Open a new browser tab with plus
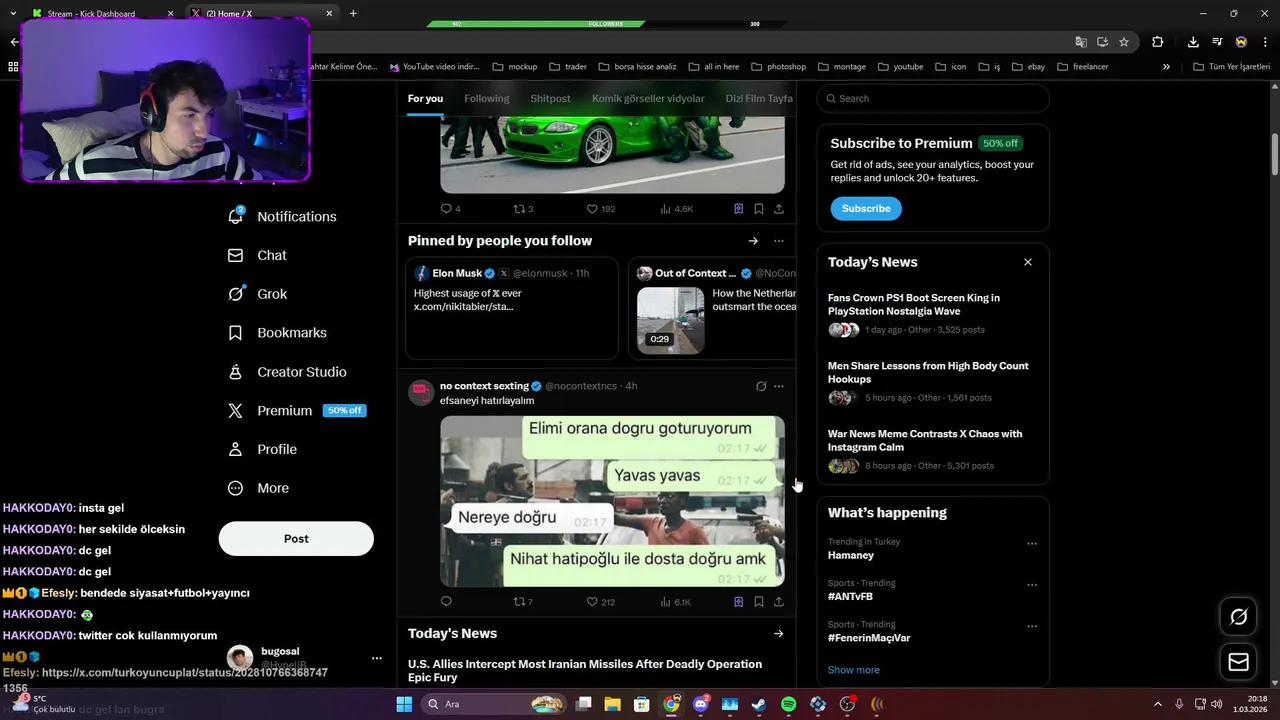The height and width of the screenshot is (720, 1280). [353, 14]
